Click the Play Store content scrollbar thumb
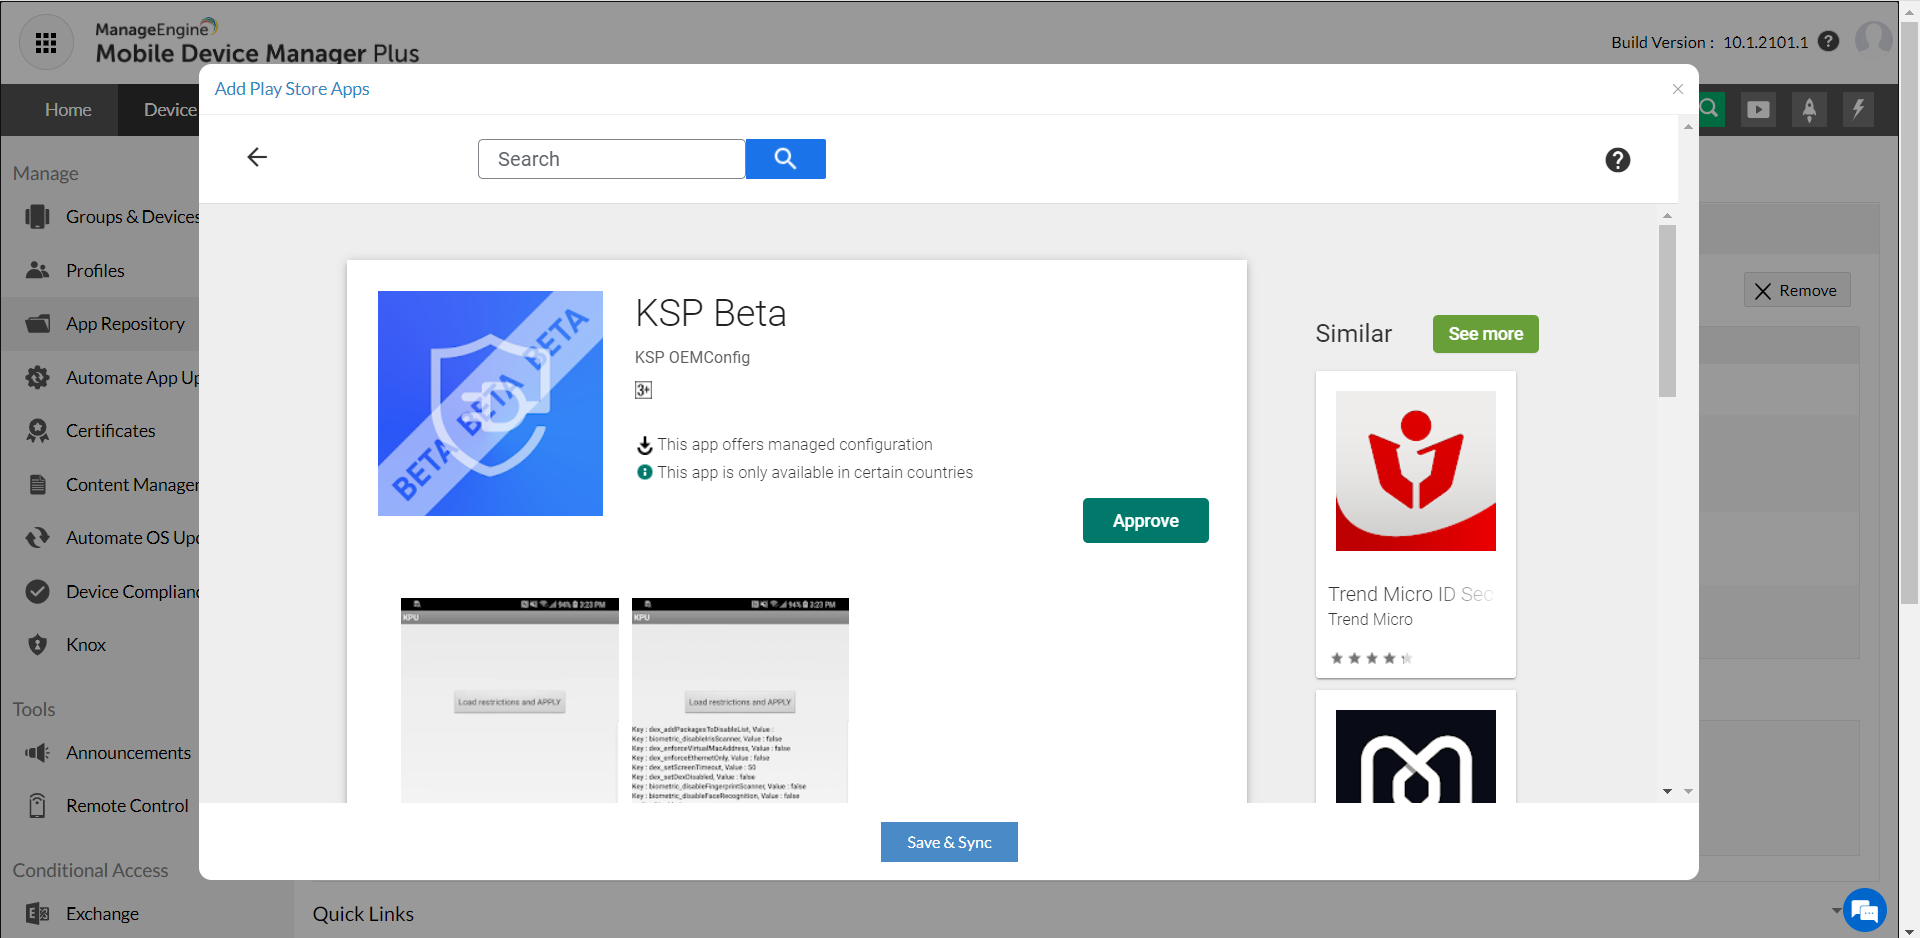 coord(1667,311)
